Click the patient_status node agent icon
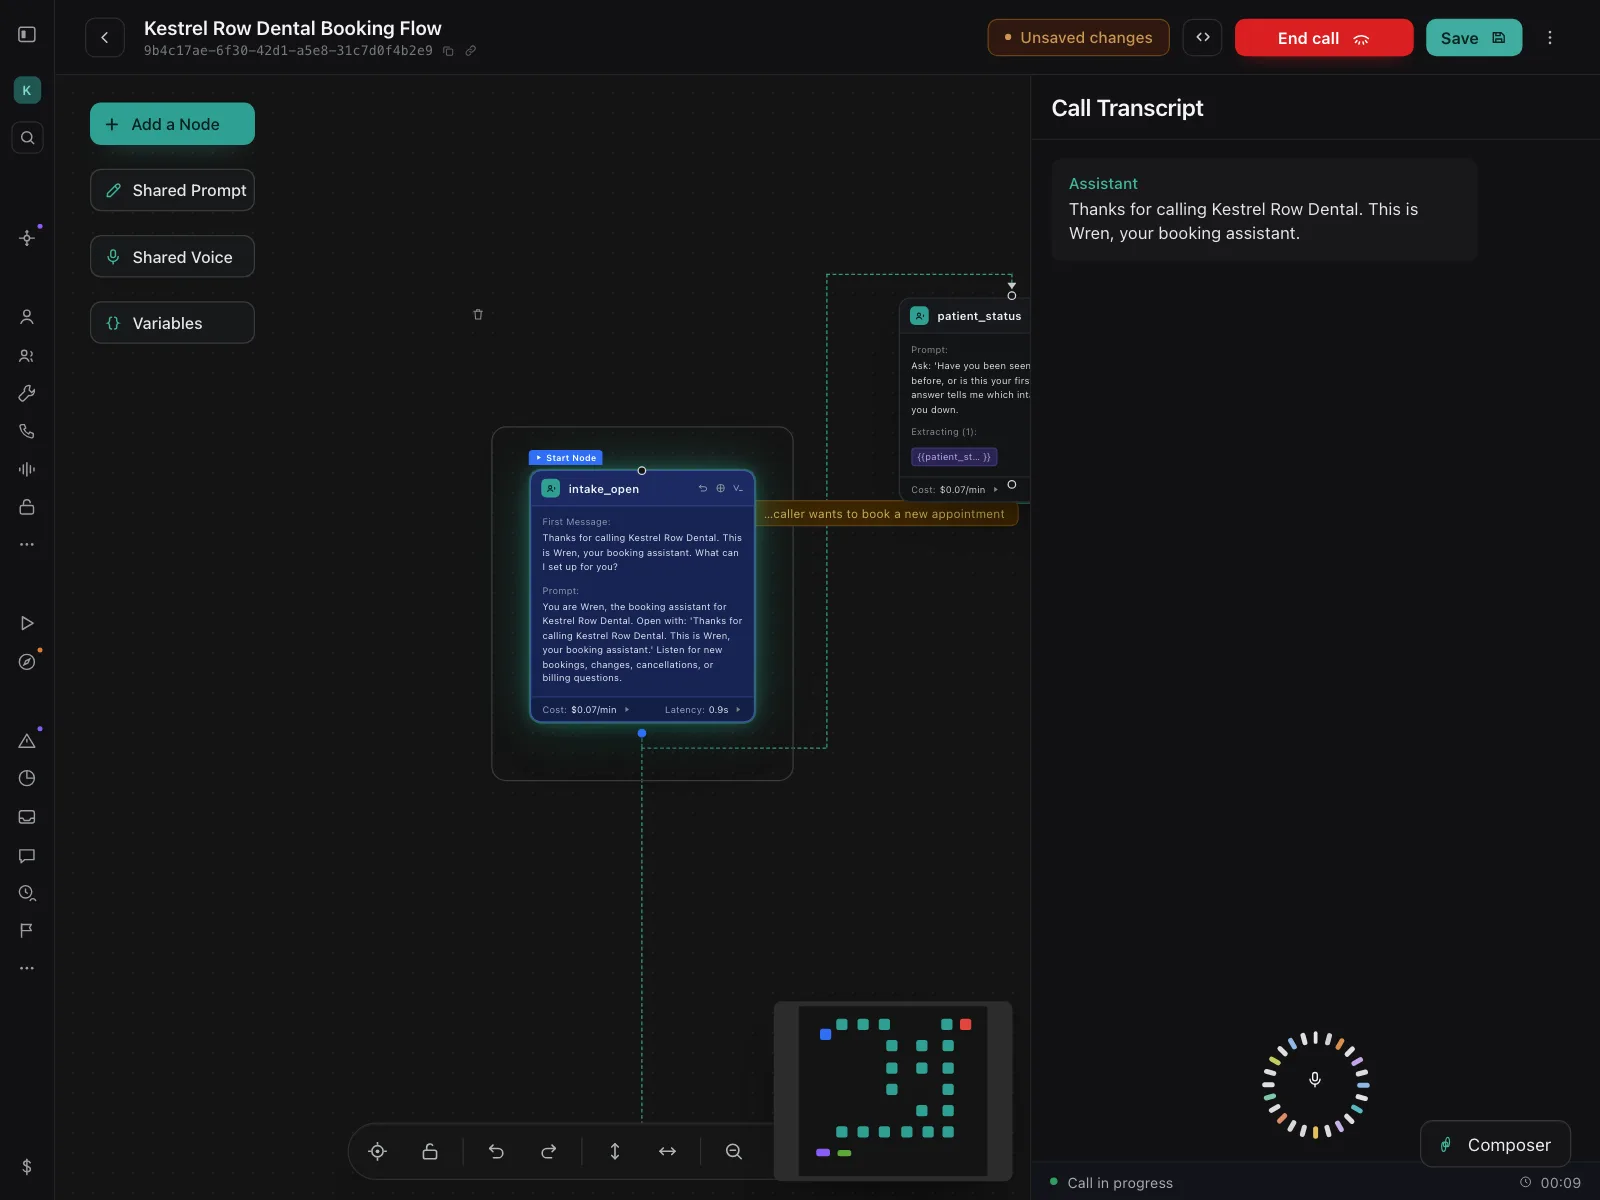 [919, 316]
